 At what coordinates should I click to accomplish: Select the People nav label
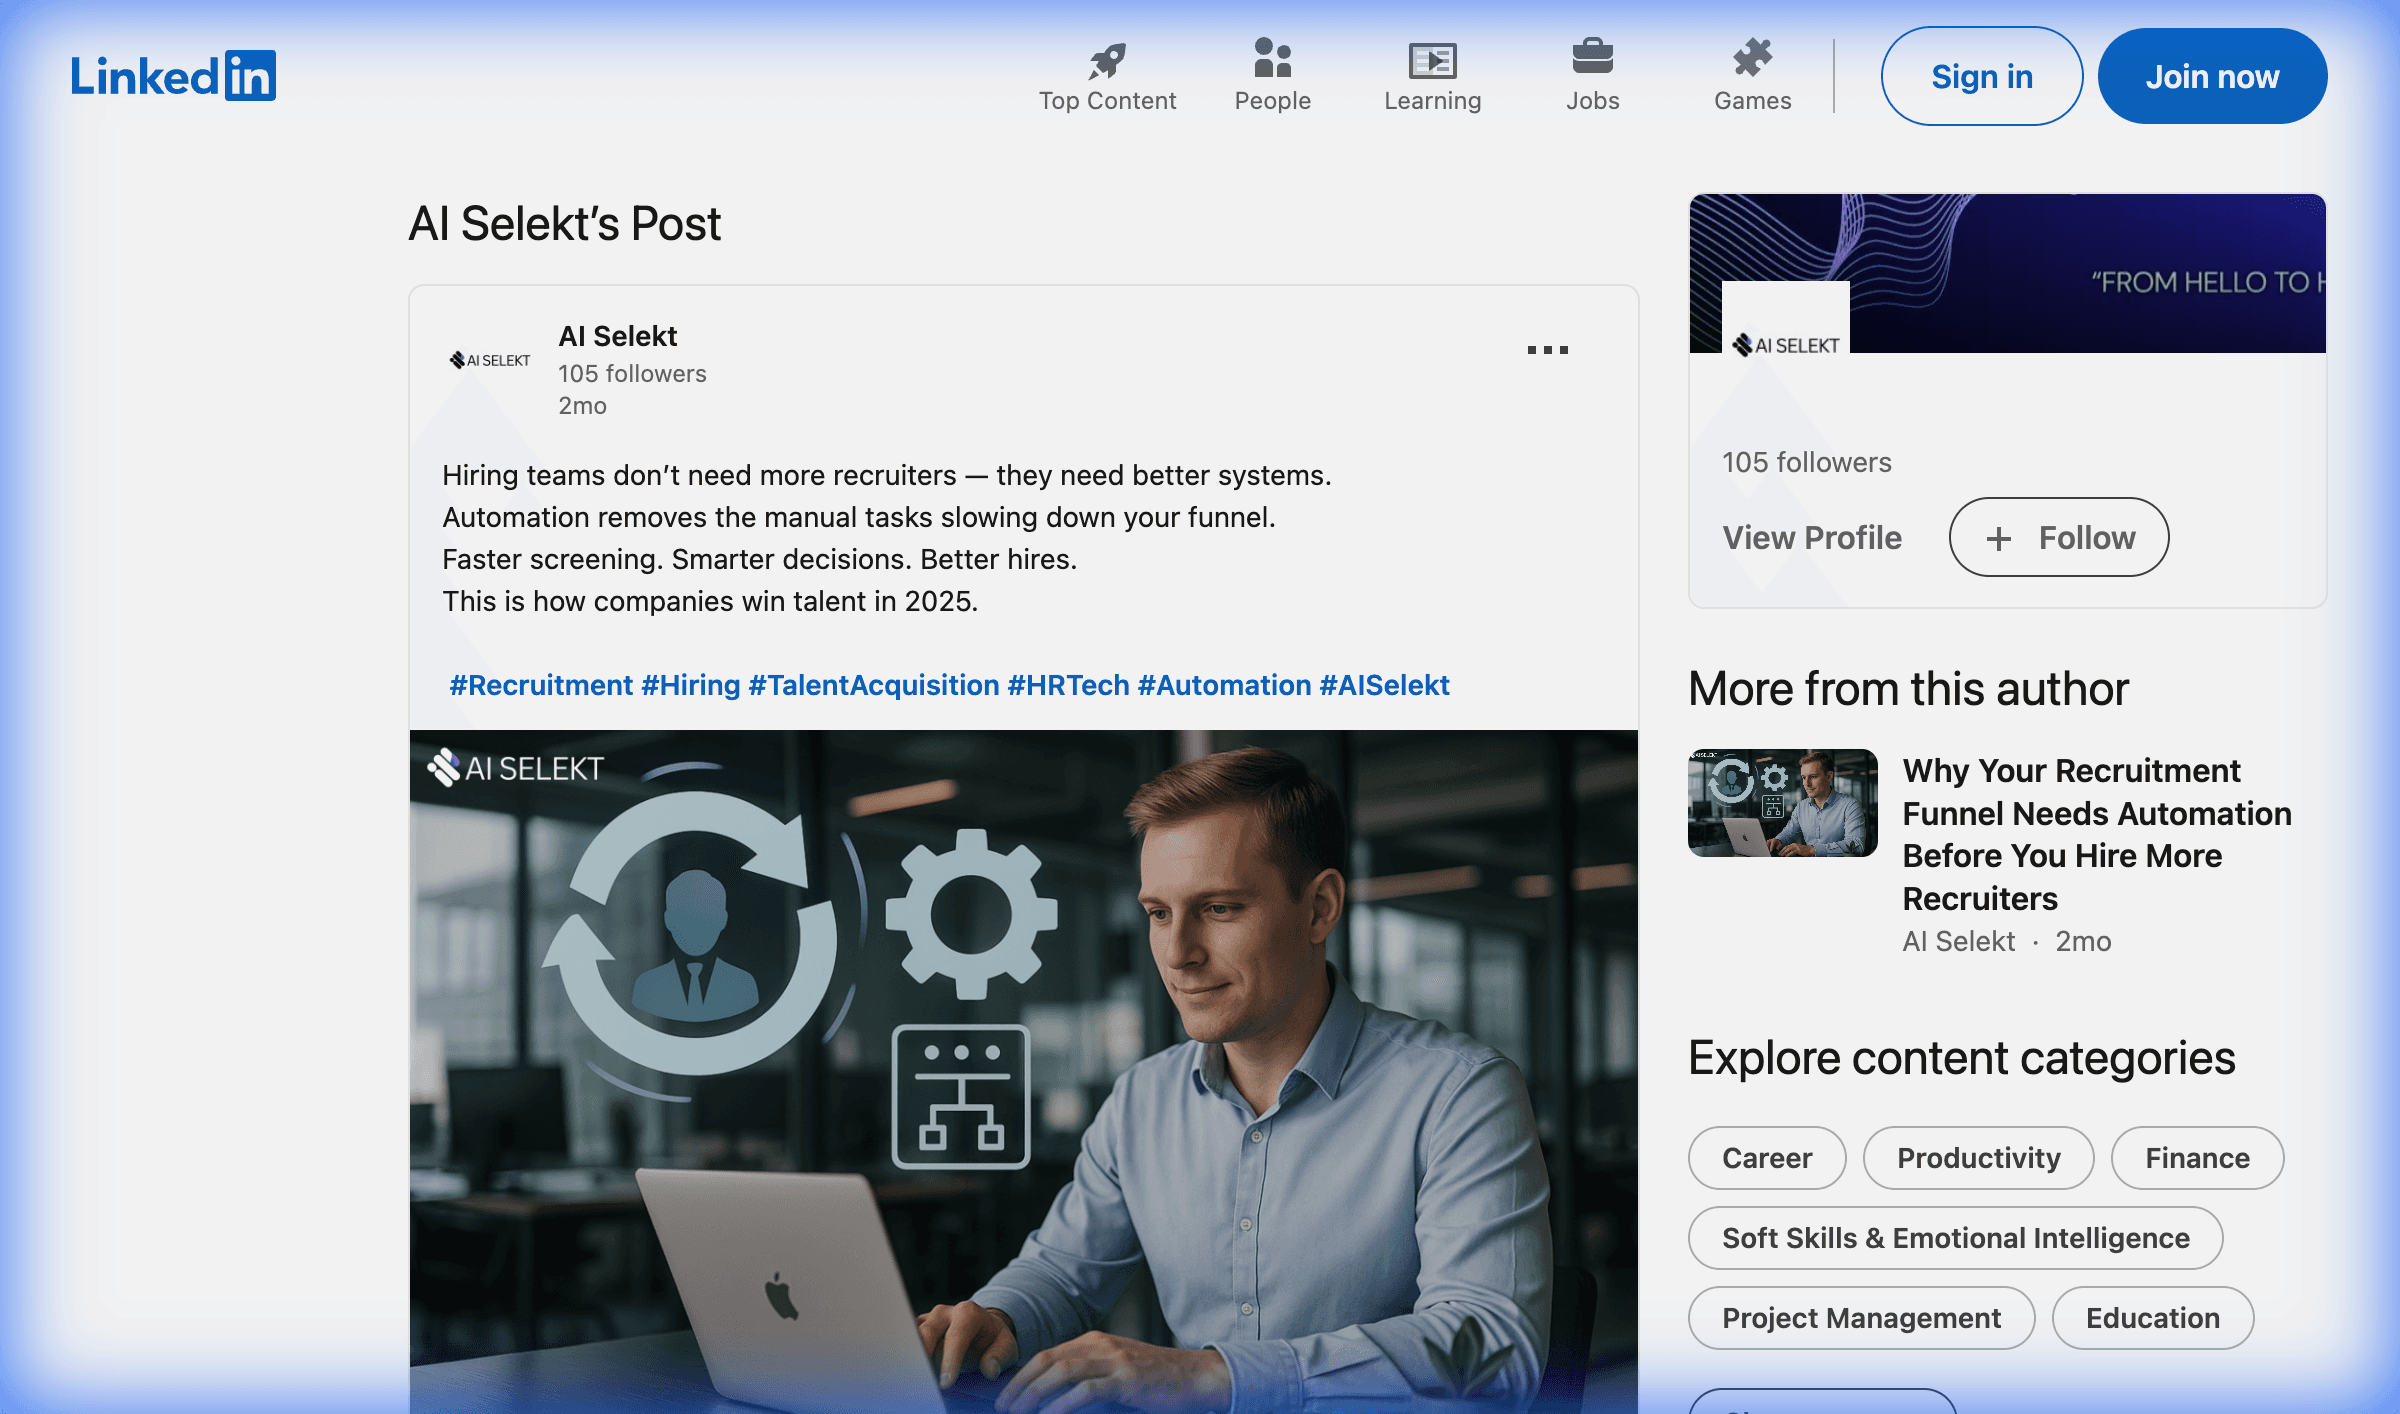[1272, 101]
